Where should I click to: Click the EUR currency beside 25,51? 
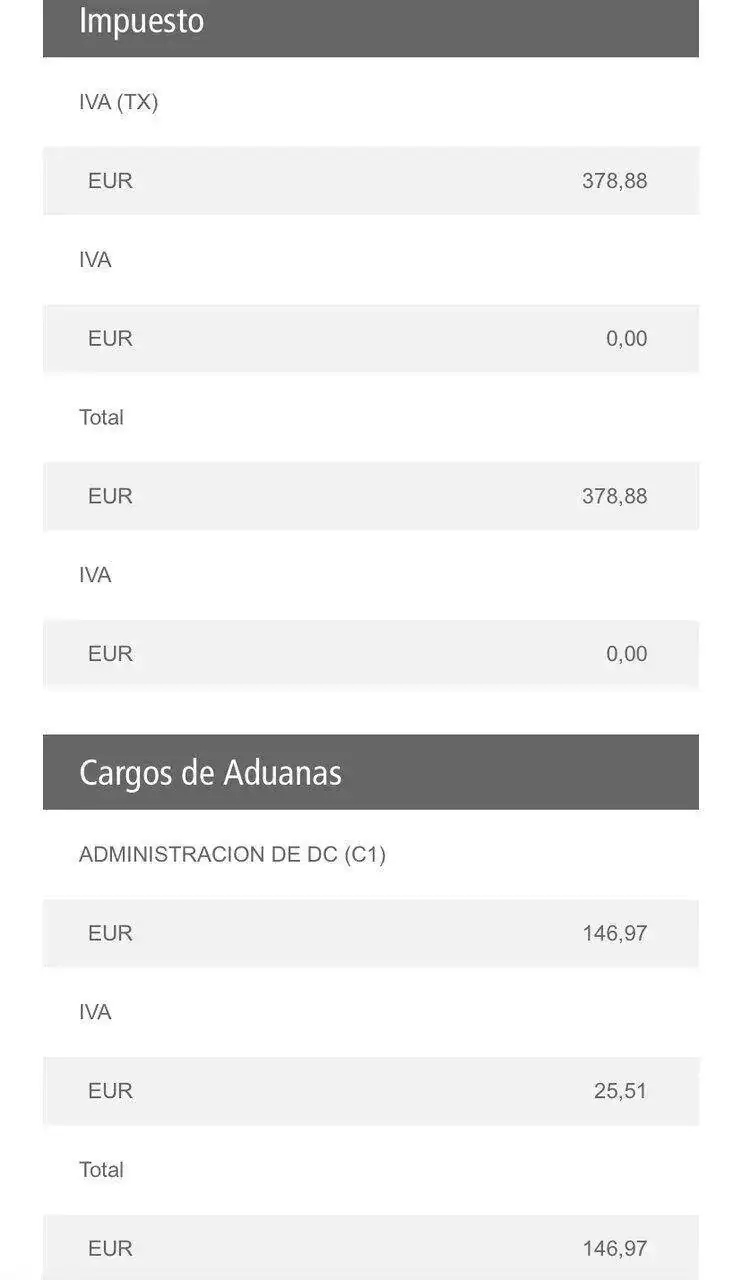click(x=110, y=1091)
